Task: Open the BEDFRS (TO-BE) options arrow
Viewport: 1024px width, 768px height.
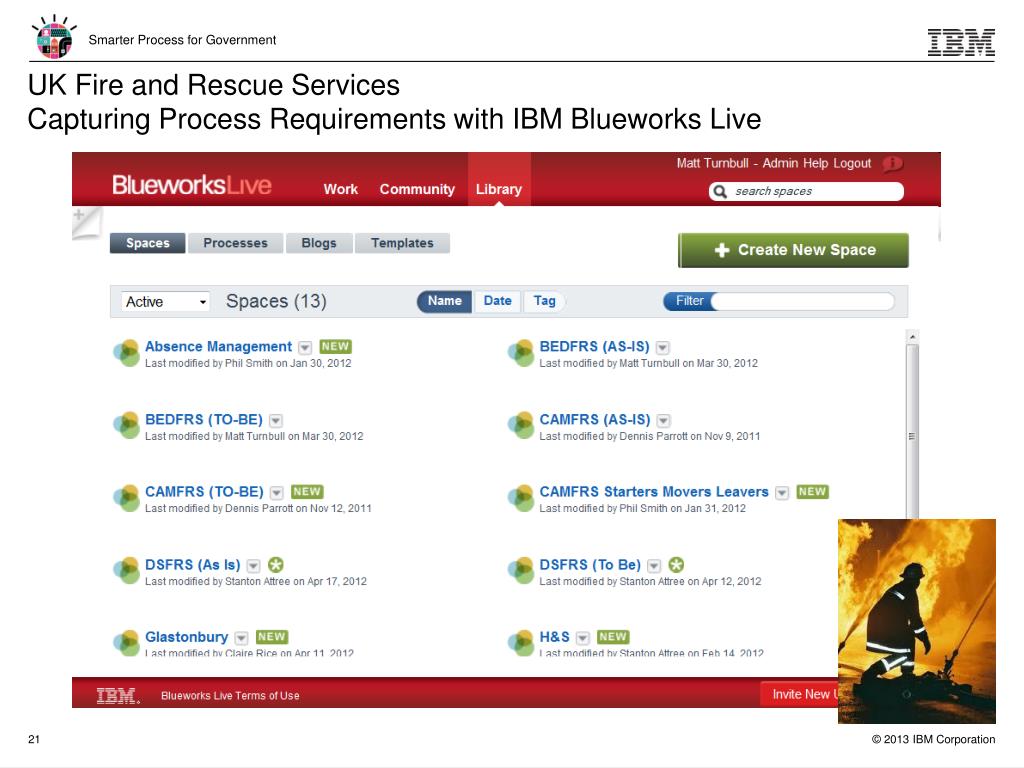Action: point(276,421)
